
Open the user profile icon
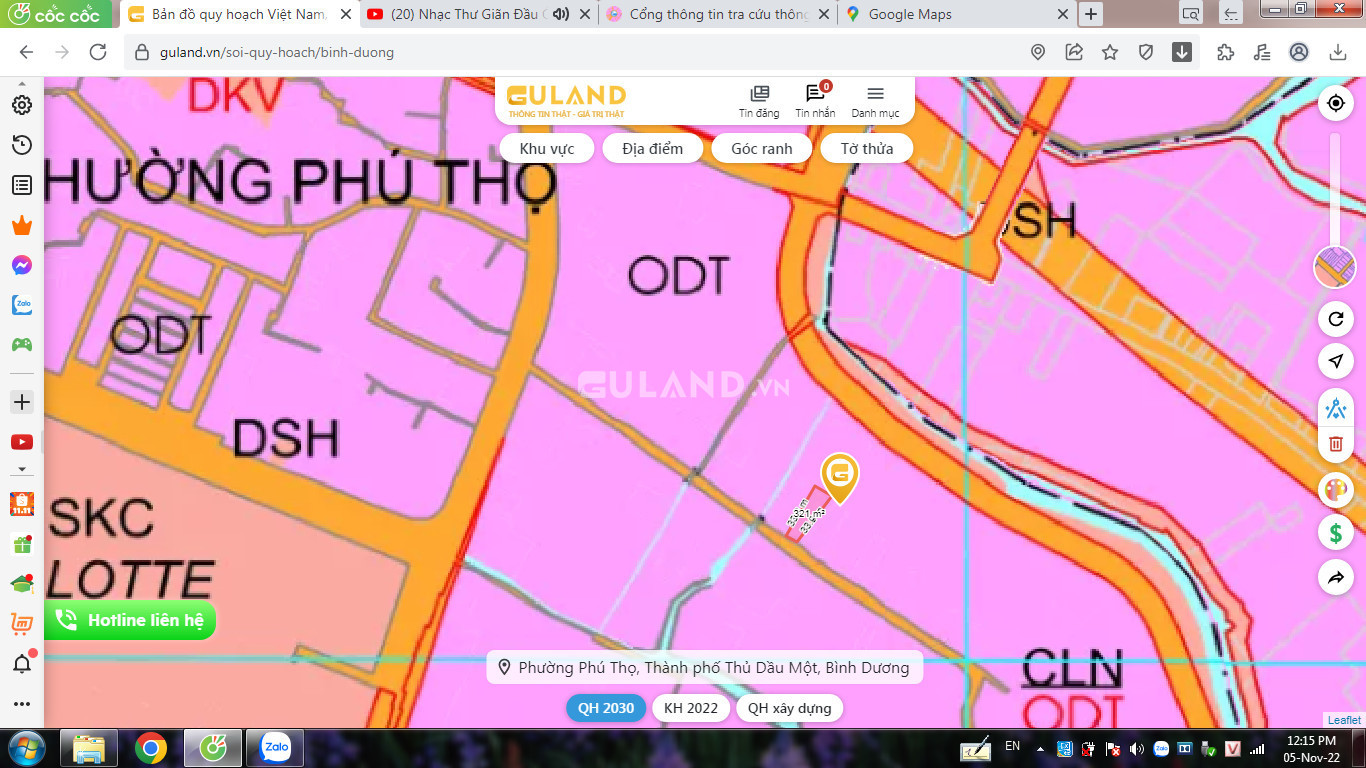1299,52
